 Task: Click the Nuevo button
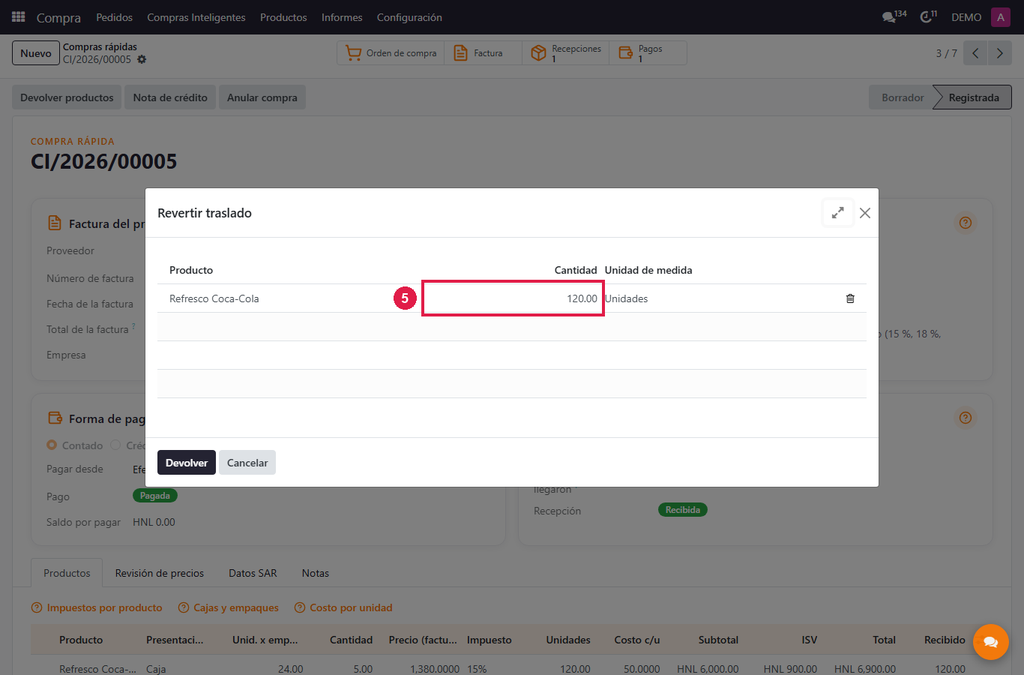(35, 54)
